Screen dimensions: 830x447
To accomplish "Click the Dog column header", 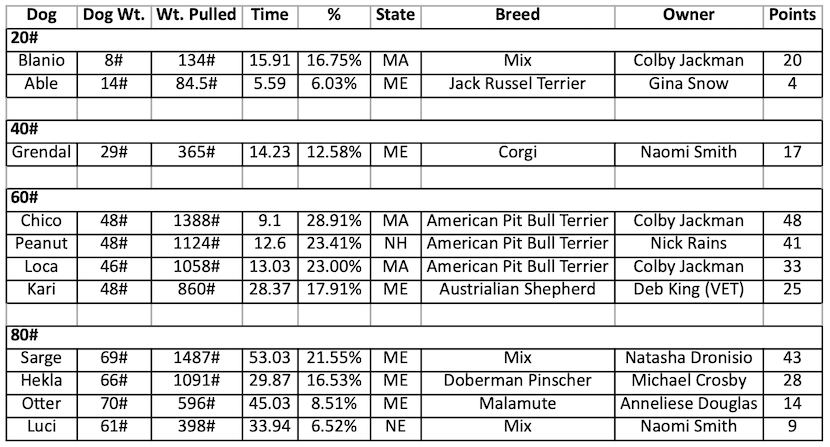I will (40, 15).
